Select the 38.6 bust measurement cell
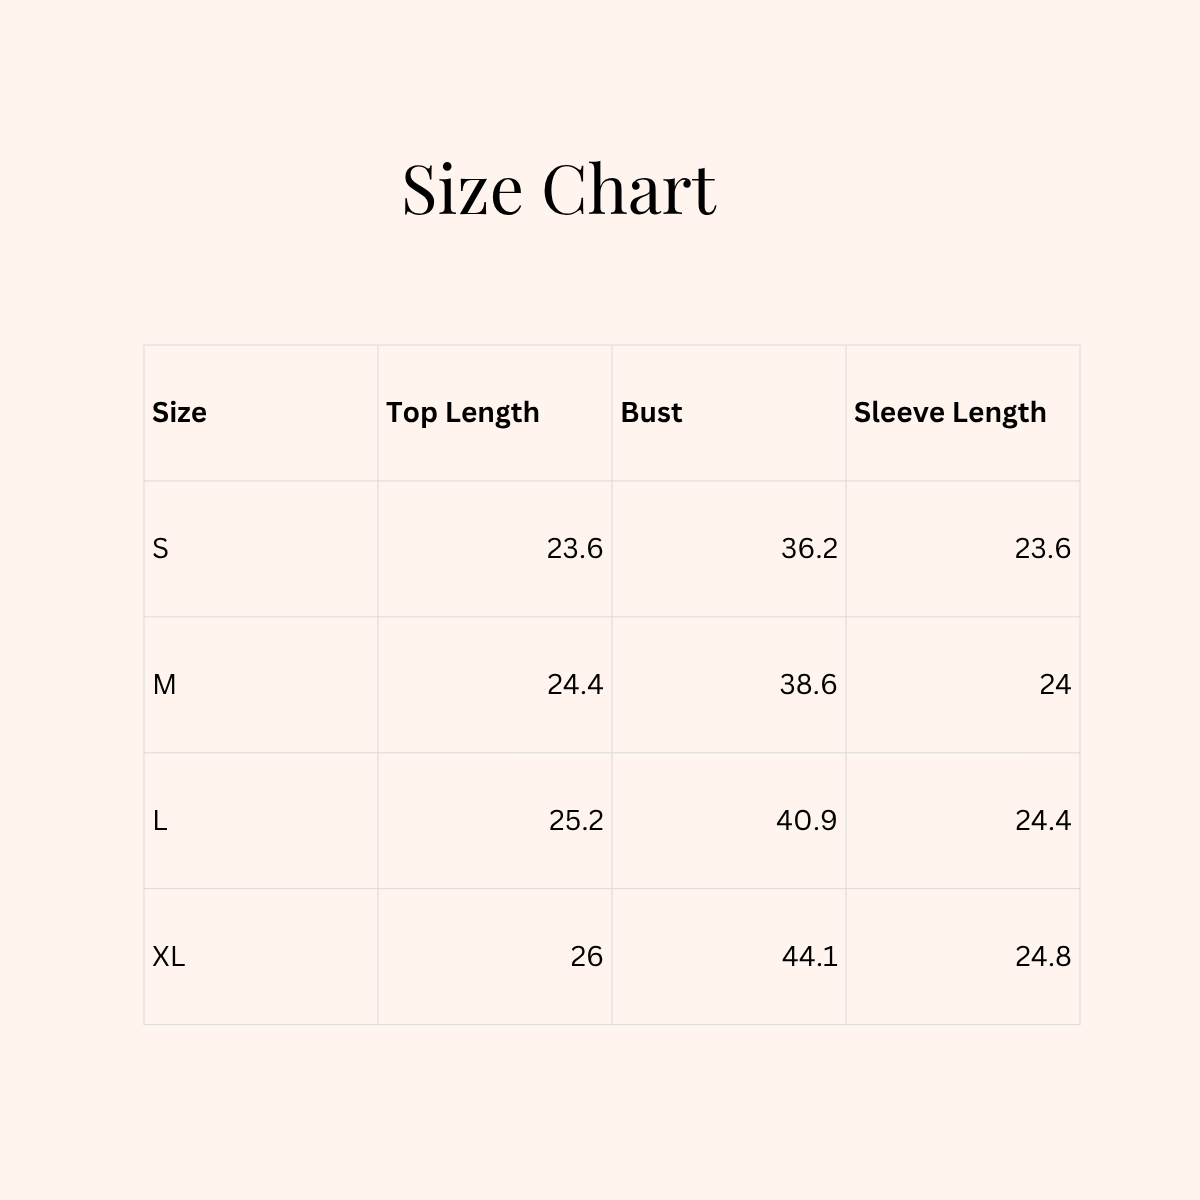The height and width of the screenshot is (1200, 1200). click(x=808, y=684)
